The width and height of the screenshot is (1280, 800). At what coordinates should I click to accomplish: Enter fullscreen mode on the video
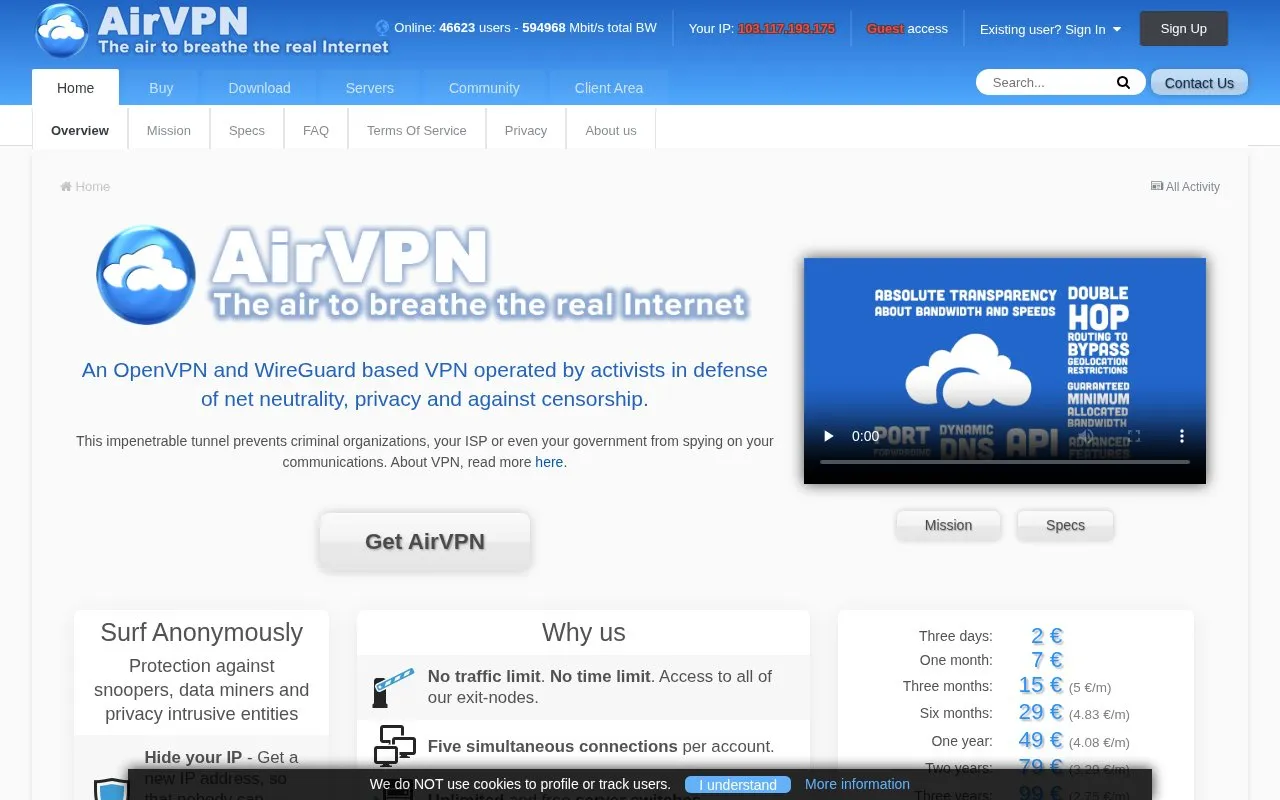coord(1134,436)
